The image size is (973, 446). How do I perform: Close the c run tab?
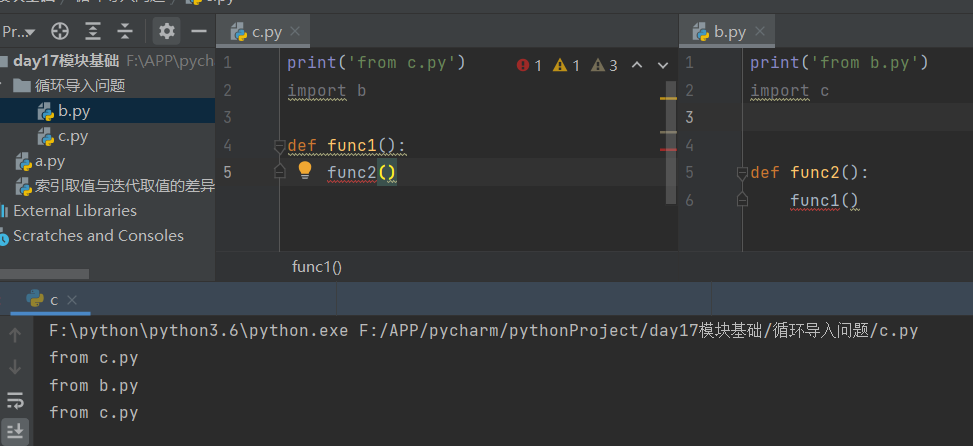click(72, 300)
